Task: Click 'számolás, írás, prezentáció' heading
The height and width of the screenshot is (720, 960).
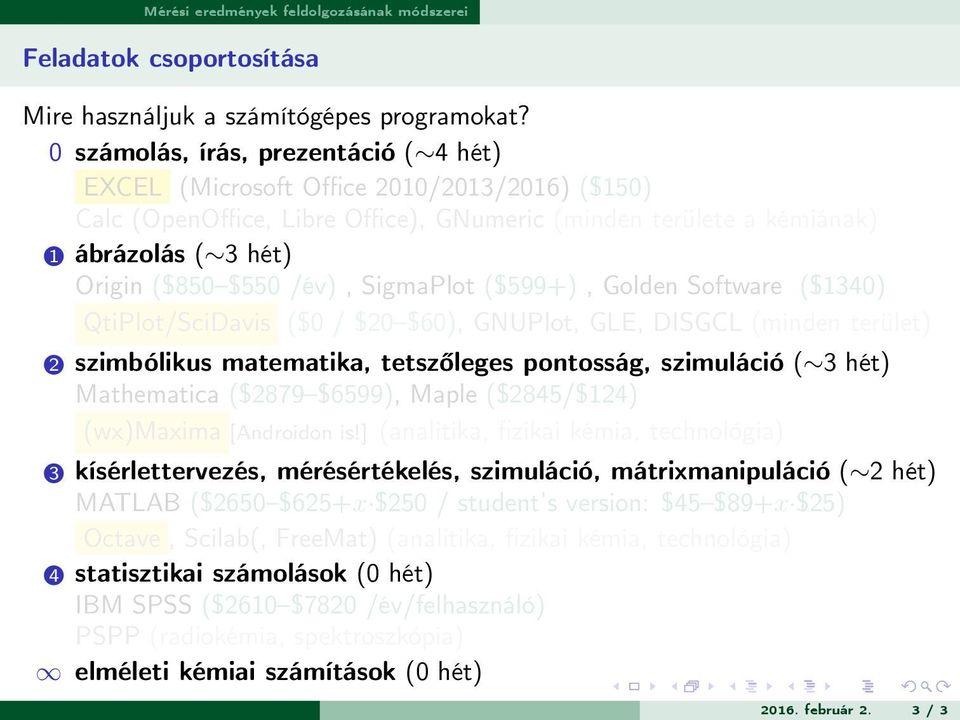Action: (235, 152)
